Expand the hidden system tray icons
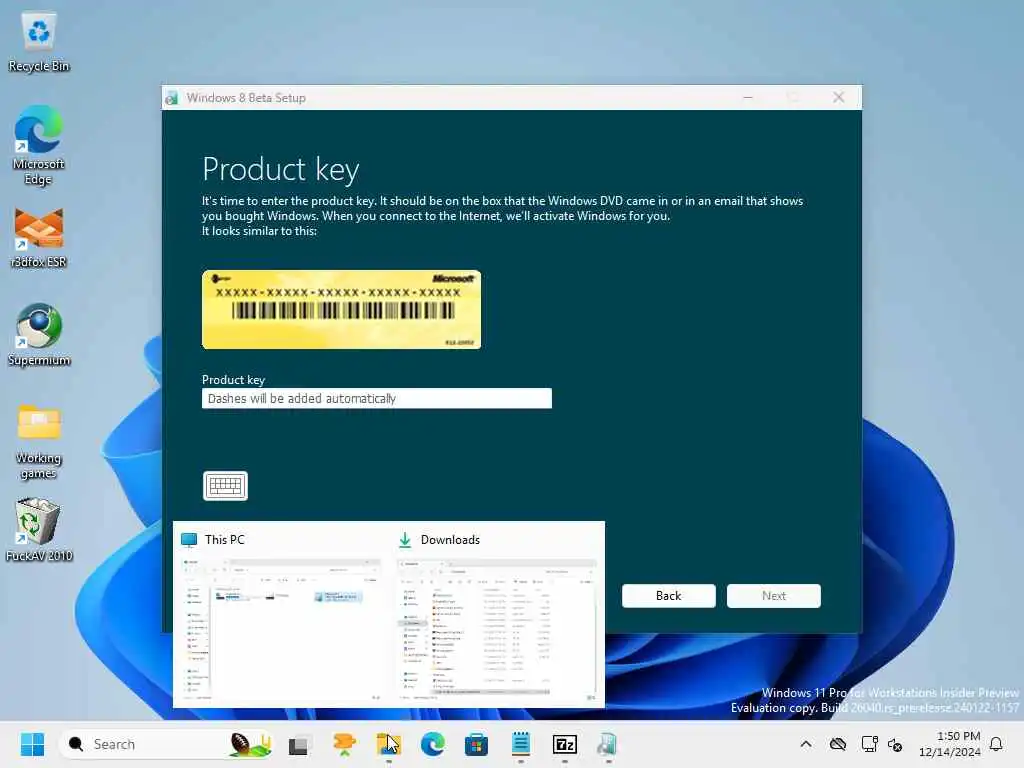 pyautogui.click(x=806, y=744)
